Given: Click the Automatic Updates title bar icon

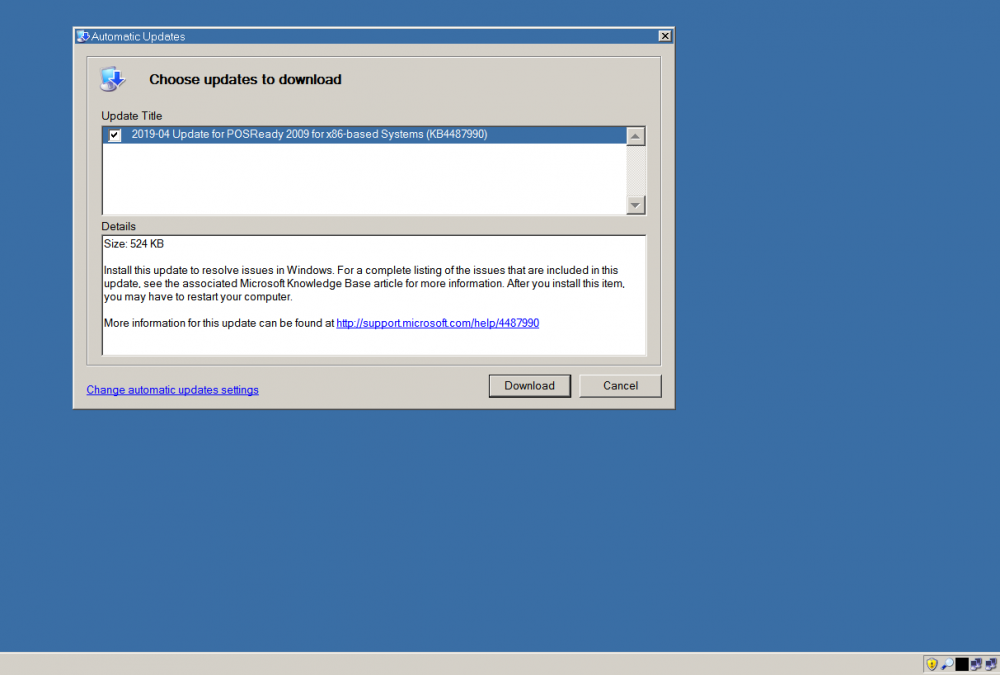Looking at the screenshot, I should click(83, 37).
